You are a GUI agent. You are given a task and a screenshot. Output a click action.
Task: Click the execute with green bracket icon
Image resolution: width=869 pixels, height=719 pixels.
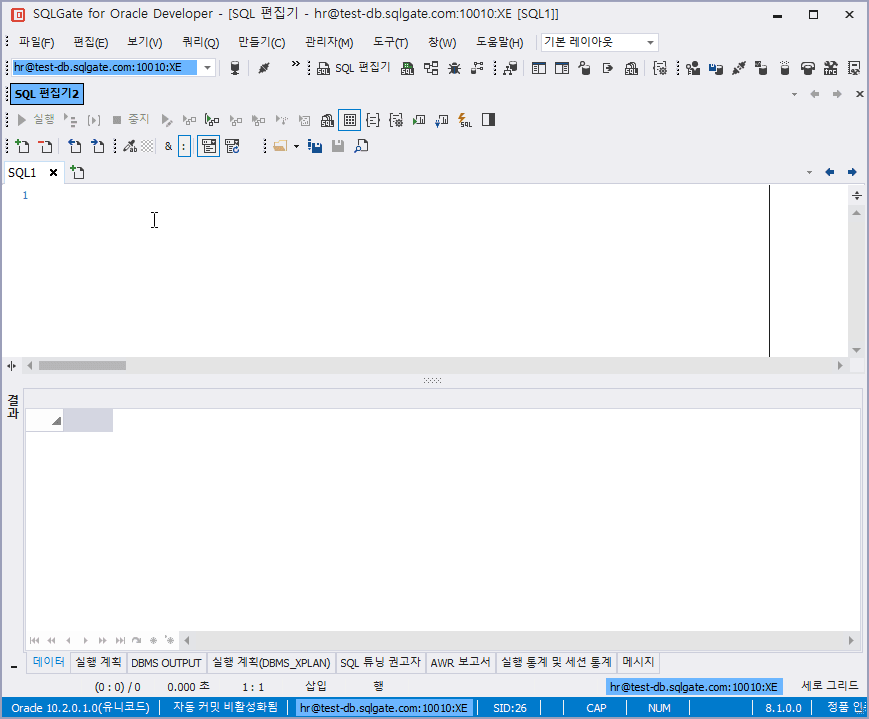(x=212, y=120)
